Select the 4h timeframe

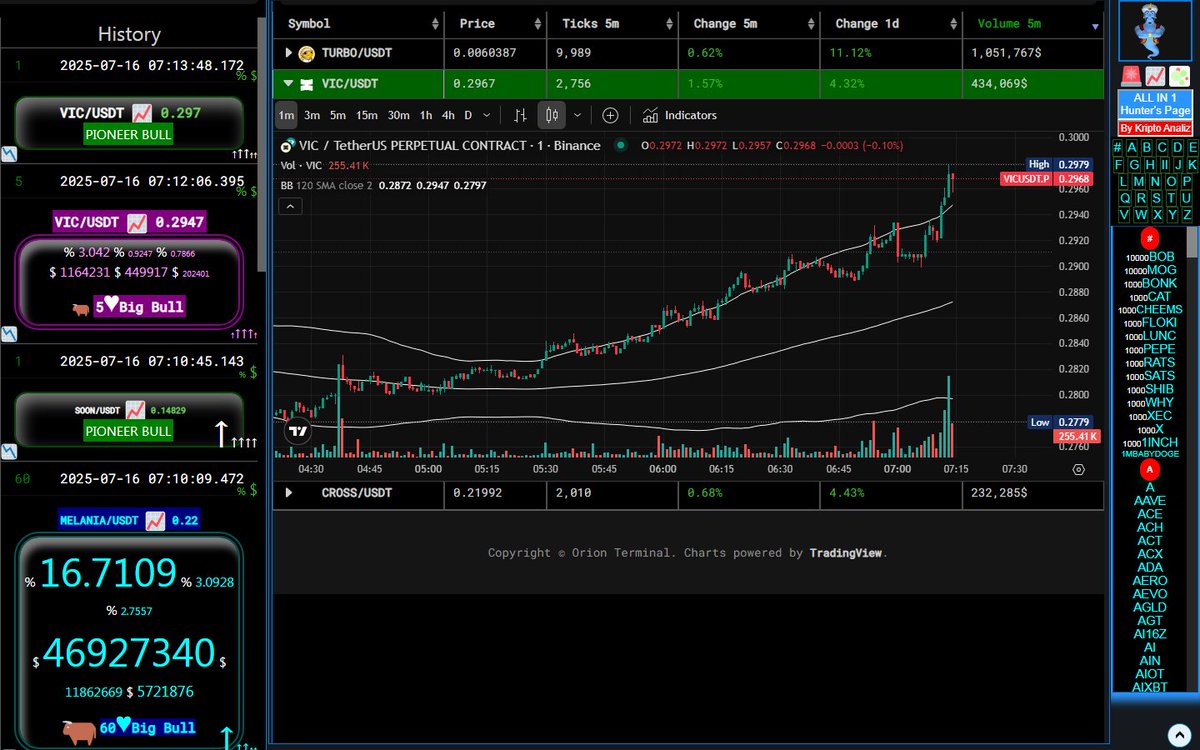click(x=449, y=115)
